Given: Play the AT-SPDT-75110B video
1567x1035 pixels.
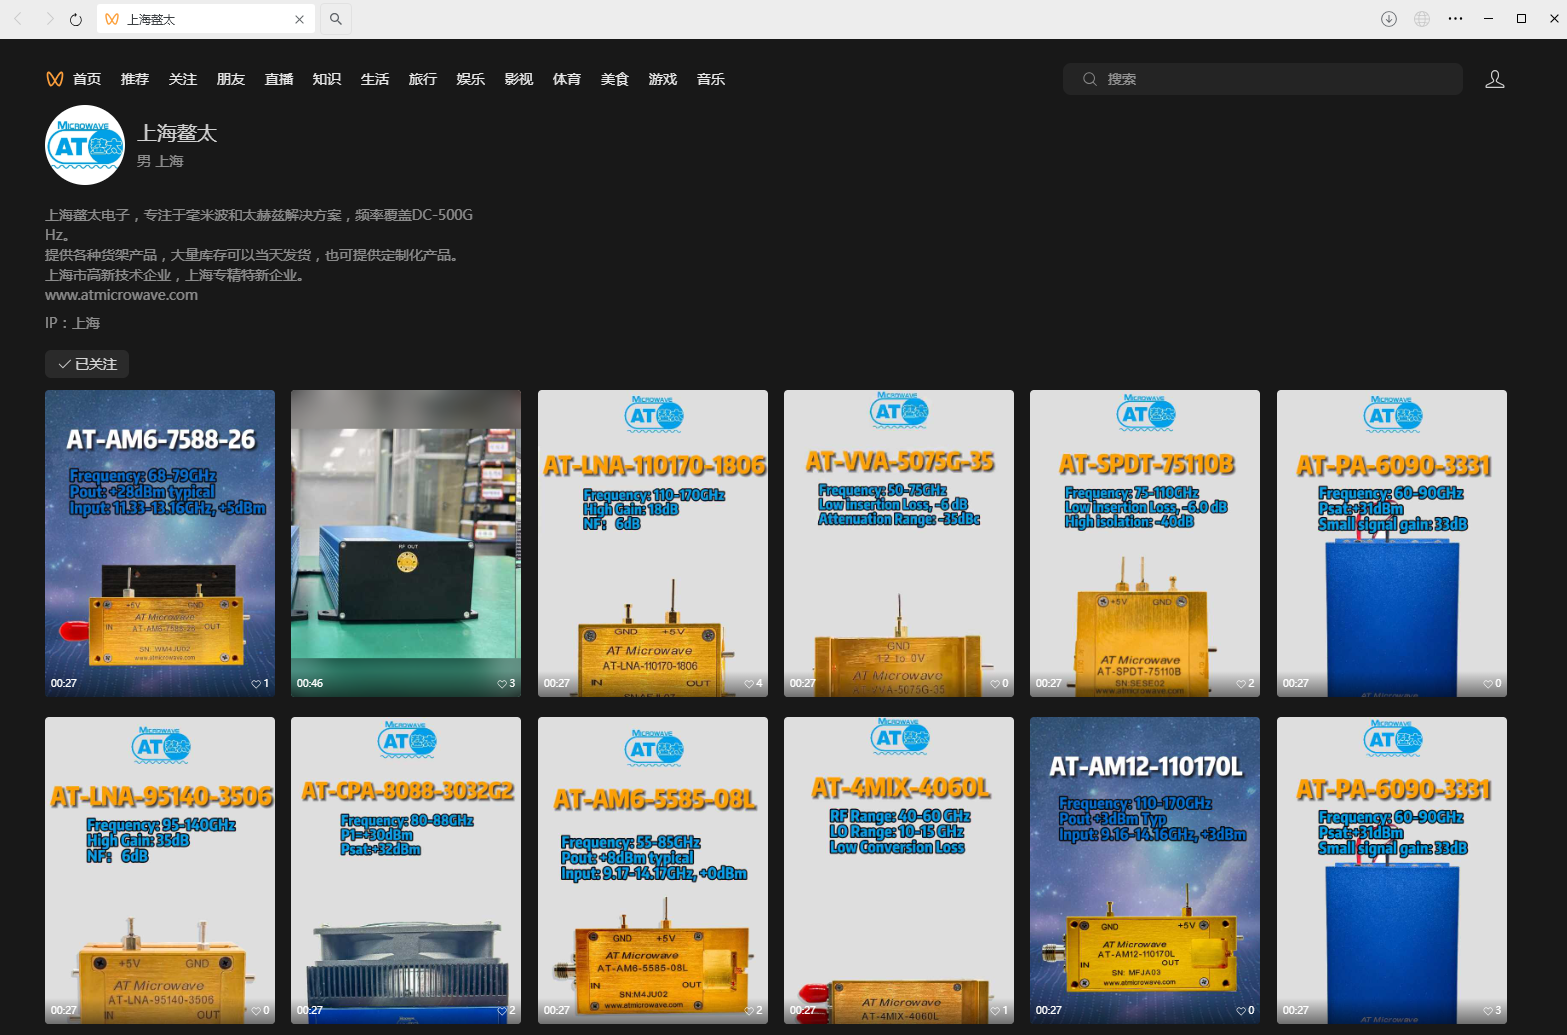Looking at the screenshot, I should [x=1145, y=543].
